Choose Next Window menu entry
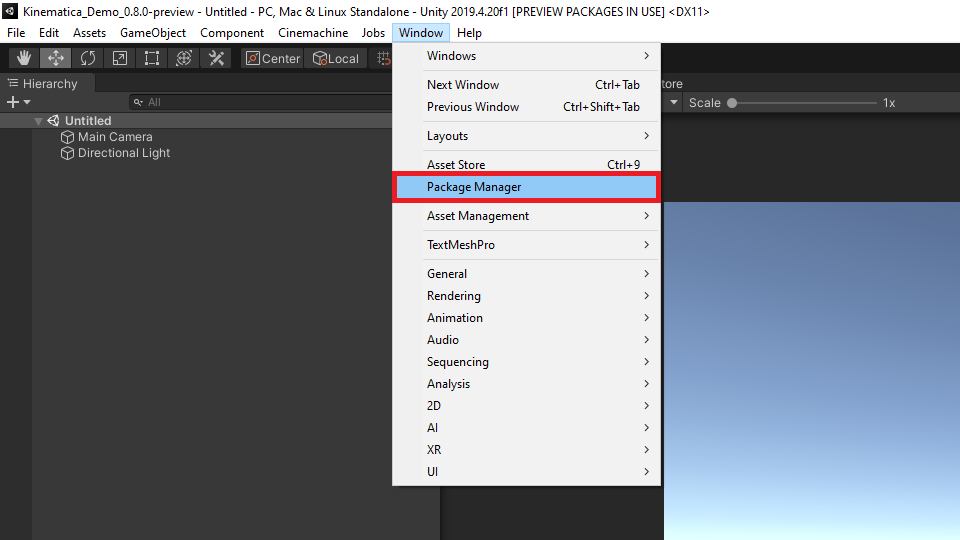960x540 pixels. (527, 85)
